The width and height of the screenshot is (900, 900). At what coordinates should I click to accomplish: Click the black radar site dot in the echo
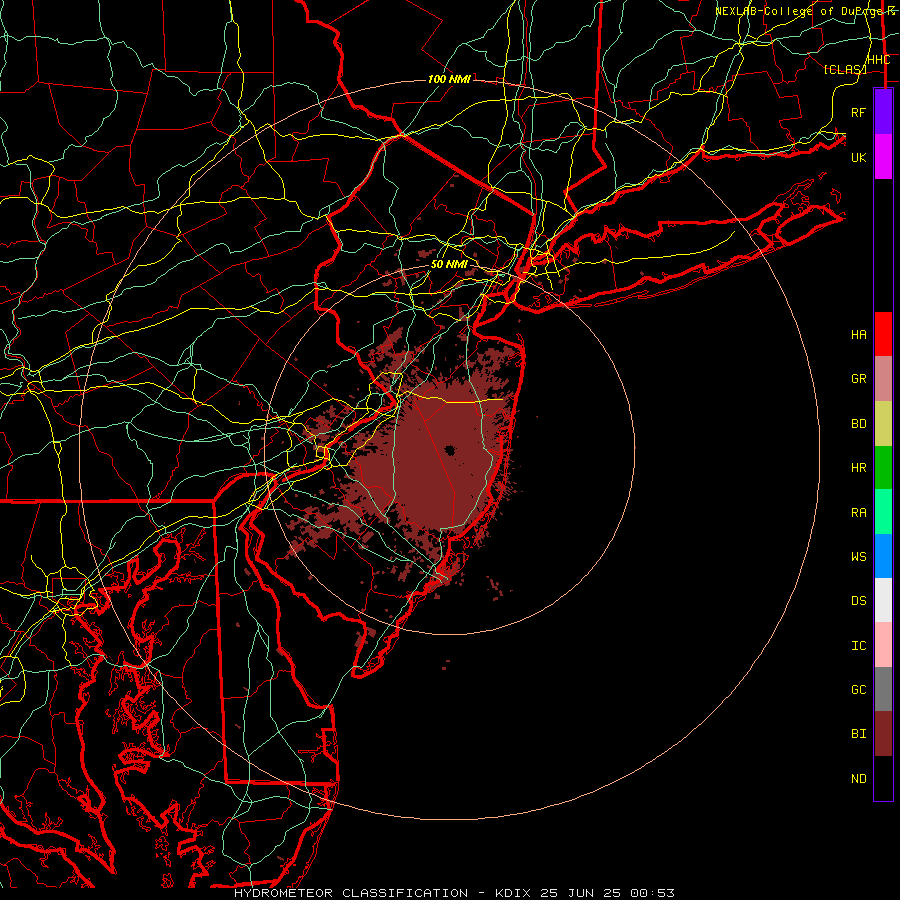coord(449,451)
